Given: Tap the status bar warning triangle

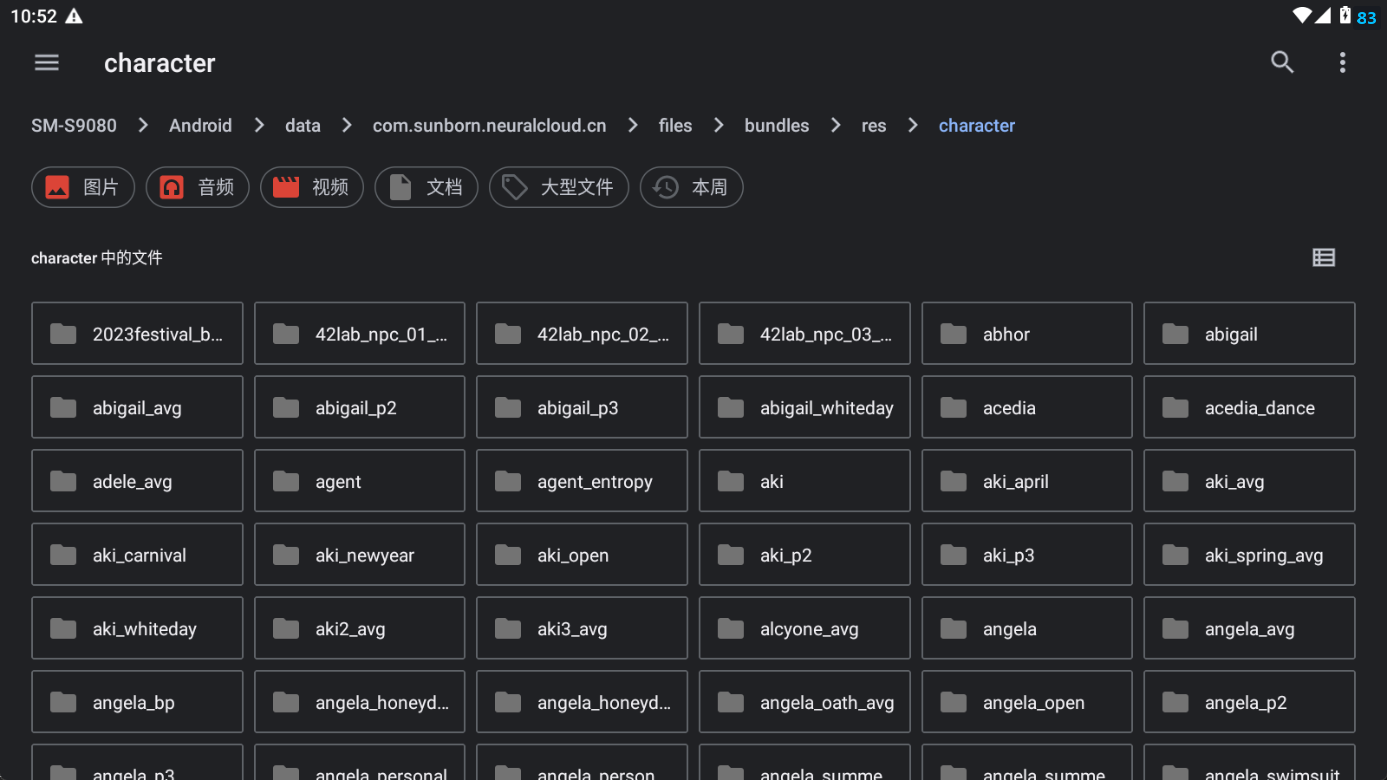Looking at the screenshot, I should [x=74, y=16].
